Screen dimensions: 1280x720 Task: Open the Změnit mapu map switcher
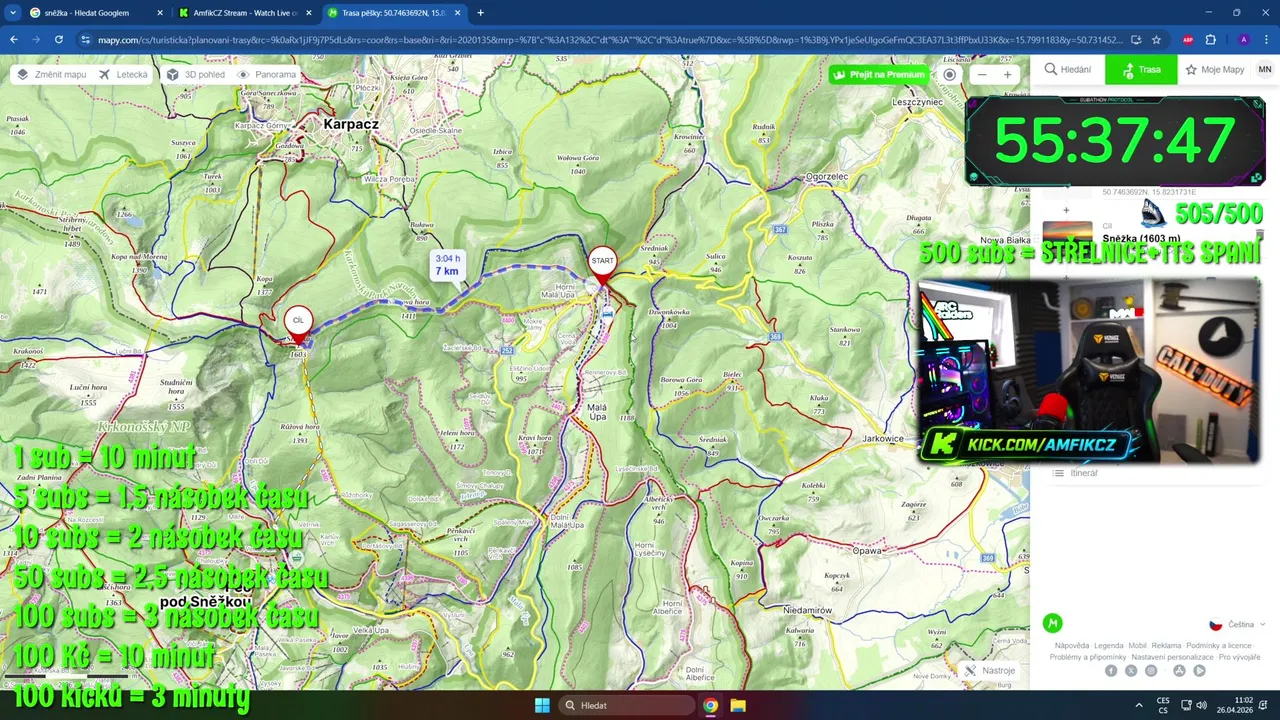(51, 74)
